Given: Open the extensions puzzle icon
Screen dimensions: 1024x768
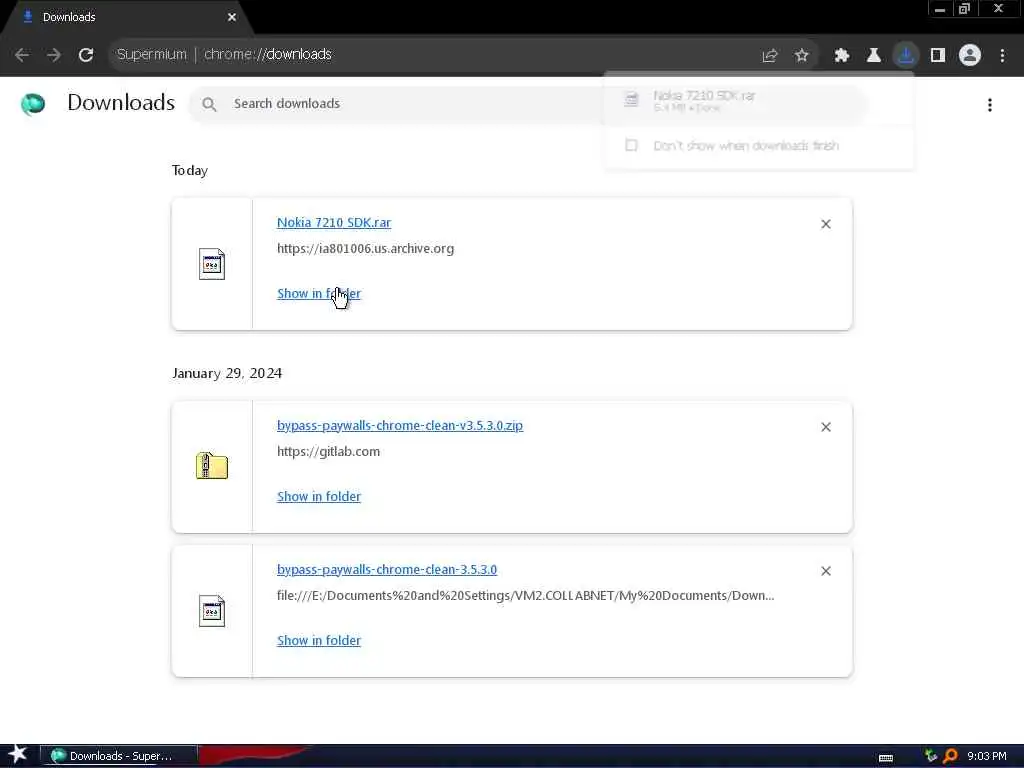Looking at the screenshot, I should click(842, 56).
